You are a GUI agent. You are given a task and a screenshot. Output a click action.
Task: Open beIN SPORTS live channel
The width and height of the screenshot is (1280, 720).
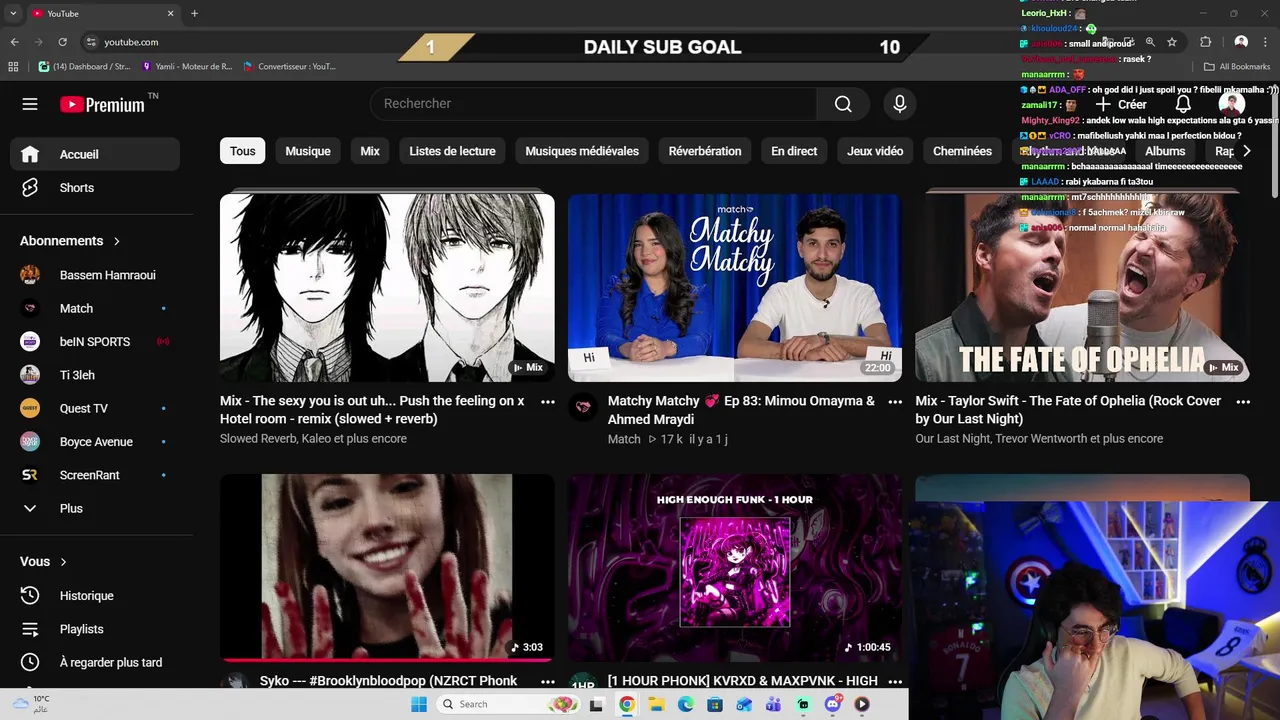coord(95,342)
